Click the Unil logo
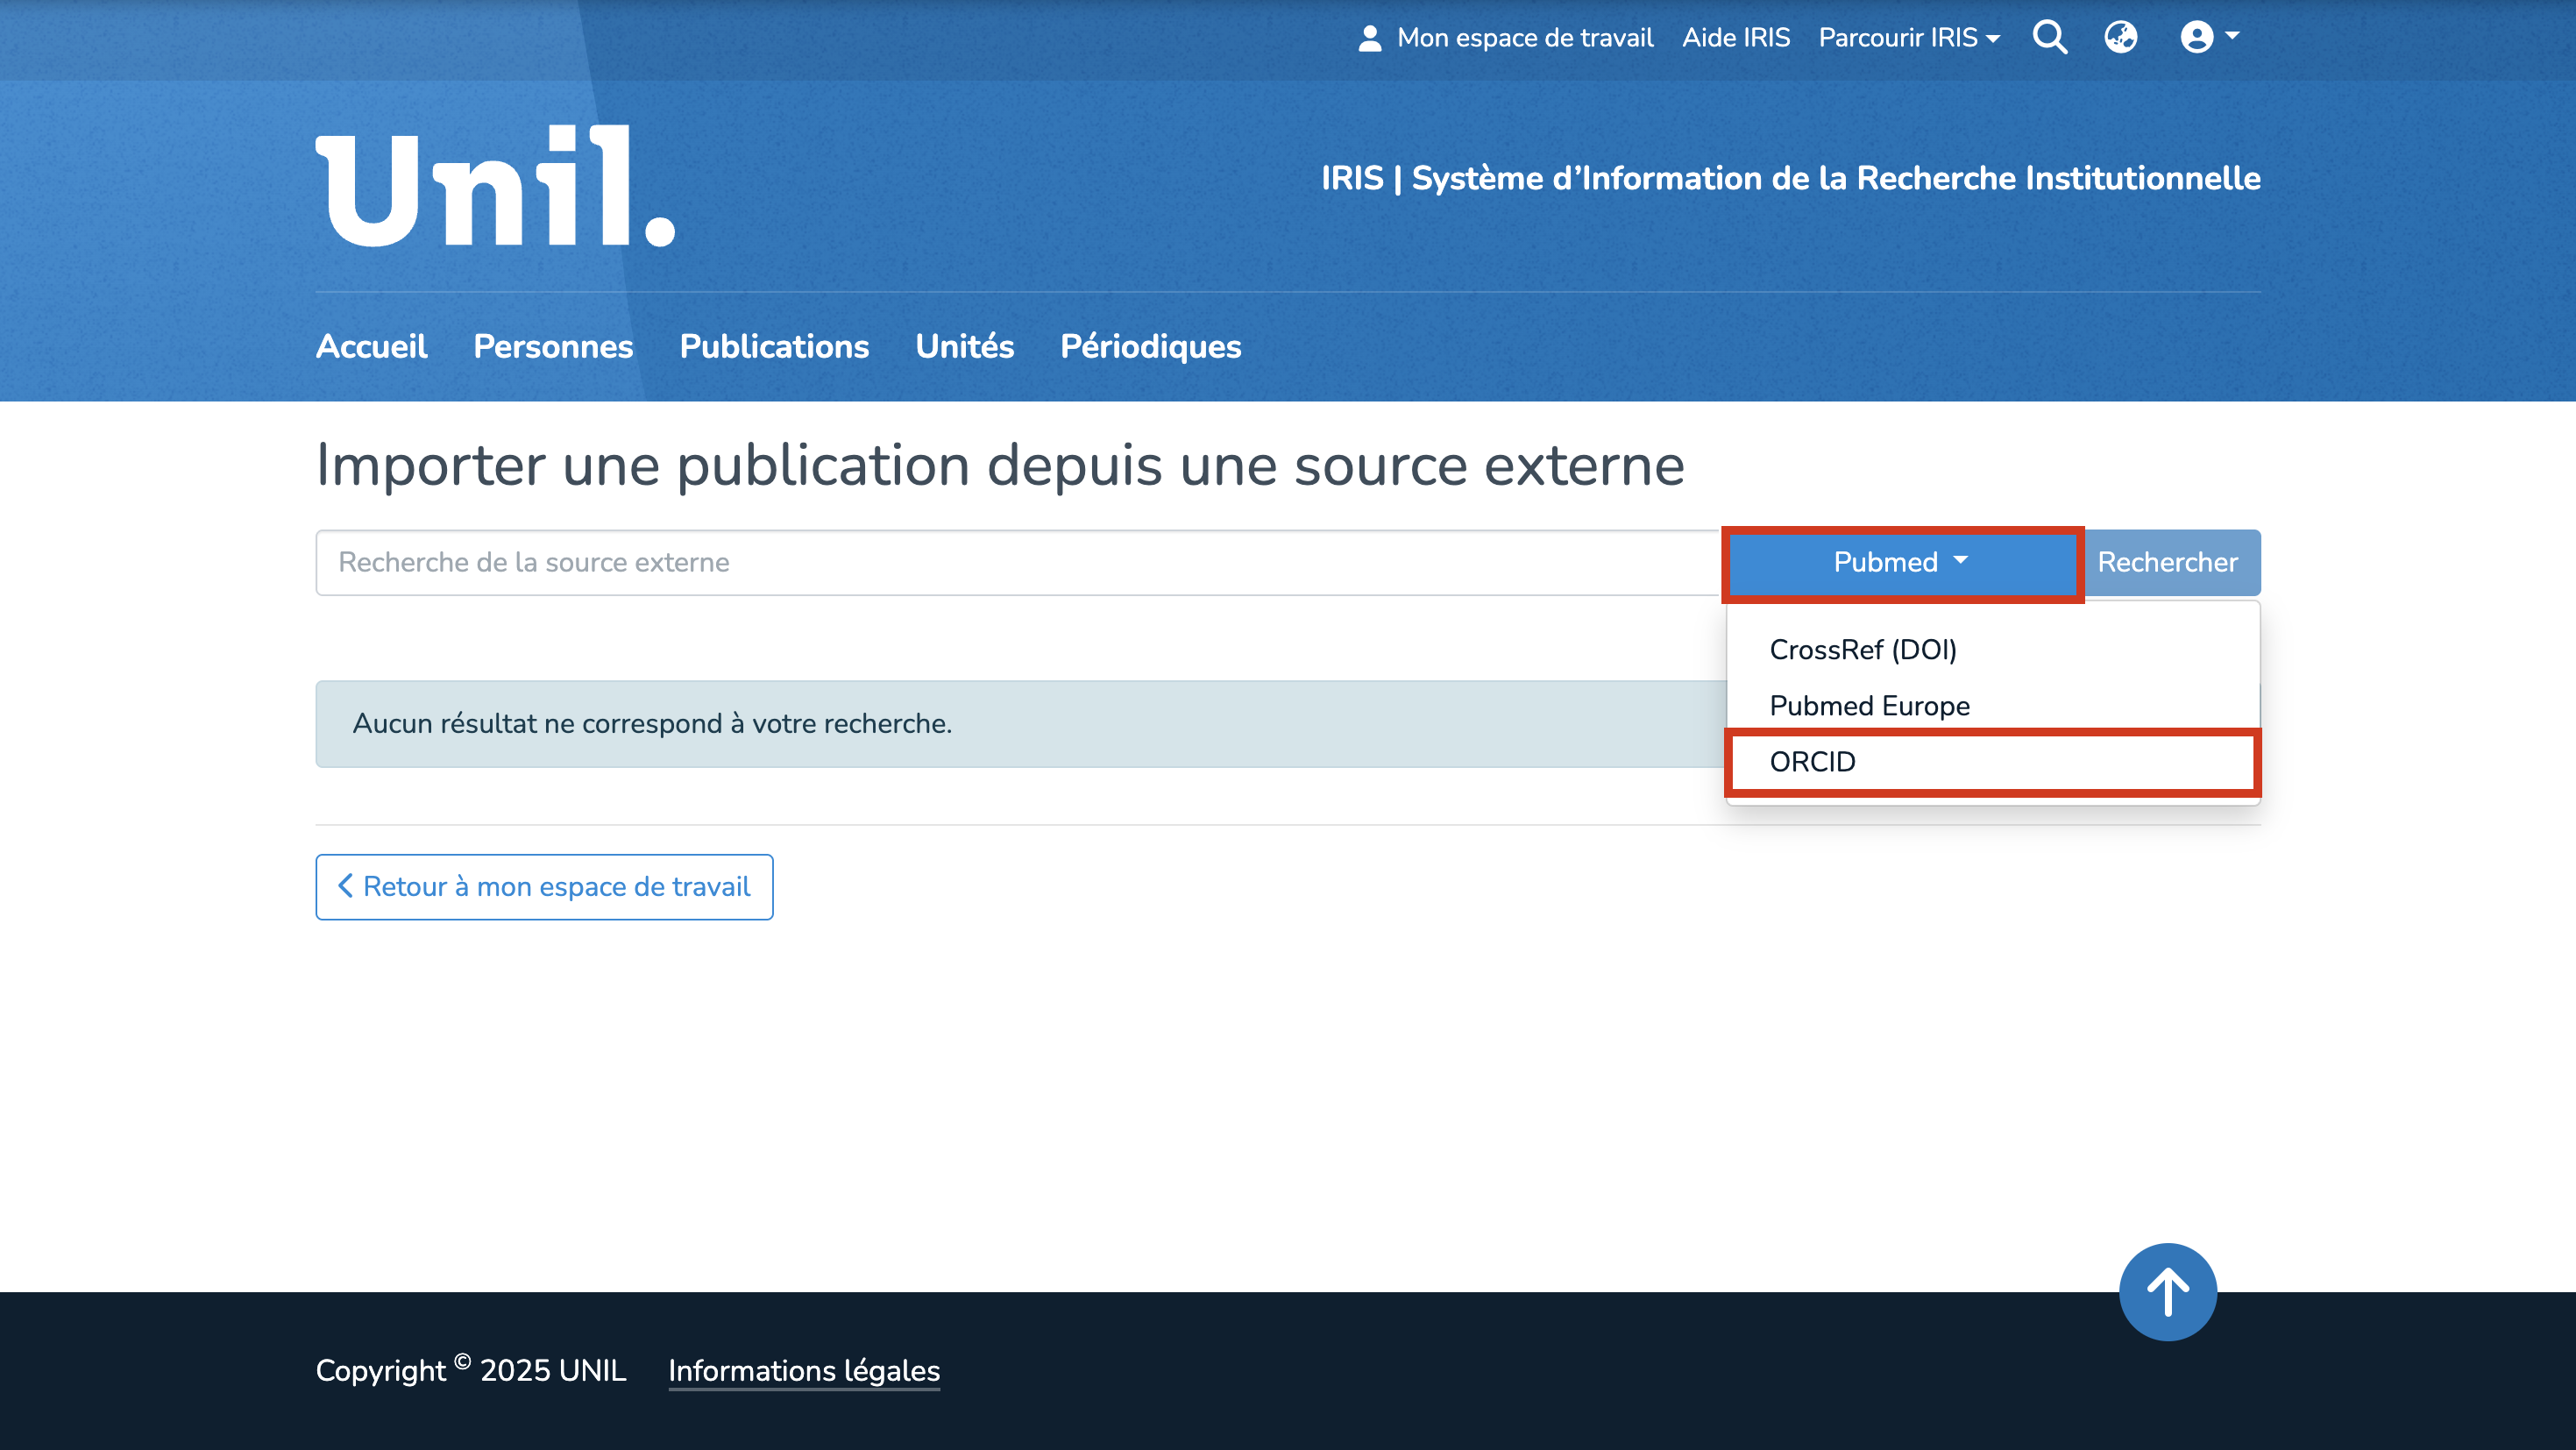This screenshot has width=2576, height=1450. 496,187
